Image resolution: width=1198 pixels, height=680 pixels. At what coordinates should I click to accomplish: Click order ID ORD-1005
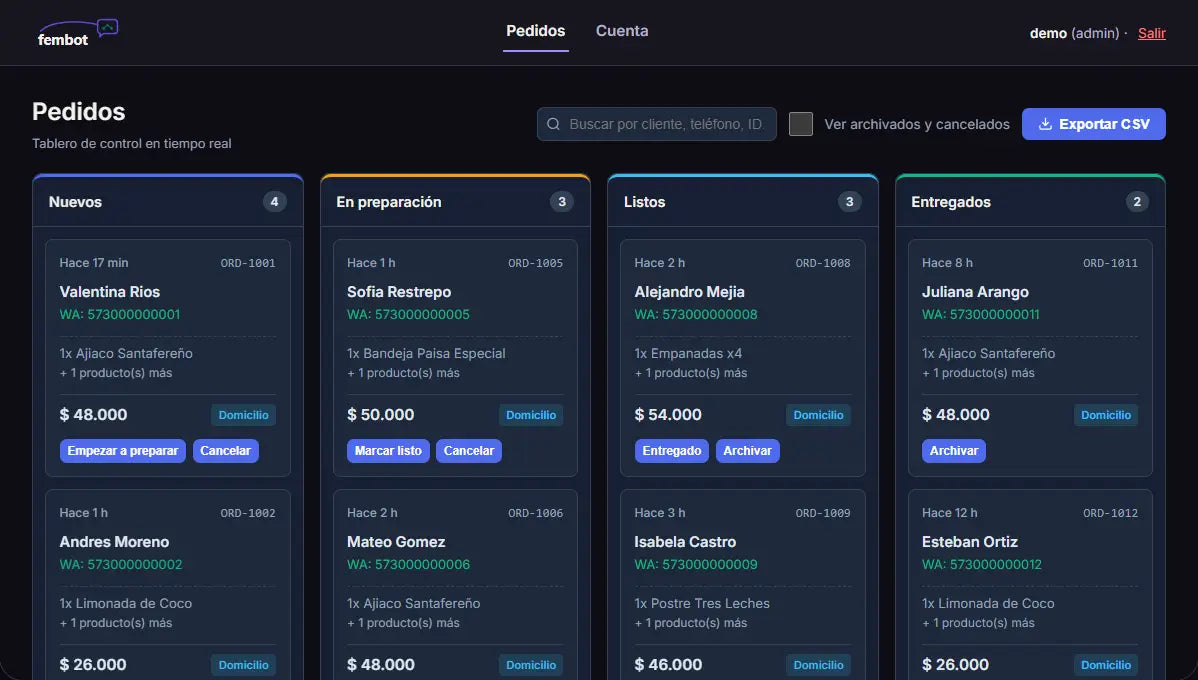coord(535,263)
